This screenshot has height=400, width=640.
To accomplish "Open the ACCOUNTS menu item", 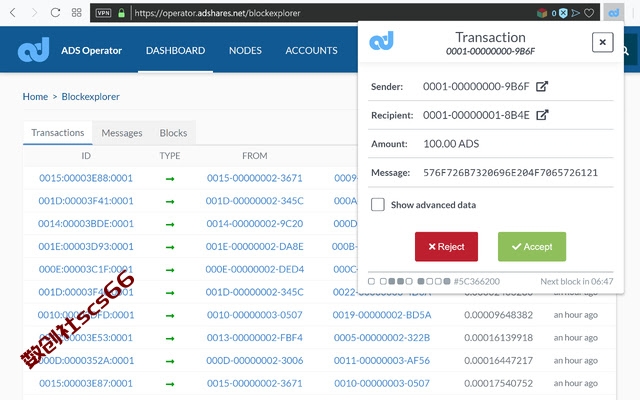I will [x=311, y=50].
